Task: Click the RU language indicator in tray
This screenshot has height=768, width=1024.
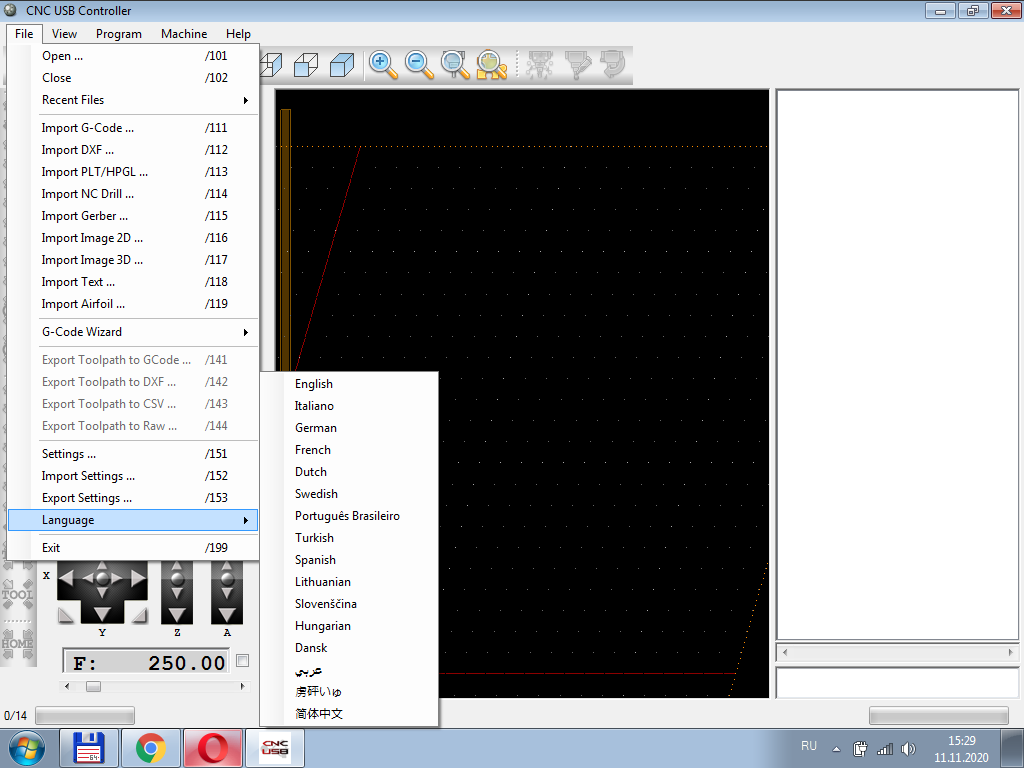Action: pyautogui.click(x=808, y=745)
